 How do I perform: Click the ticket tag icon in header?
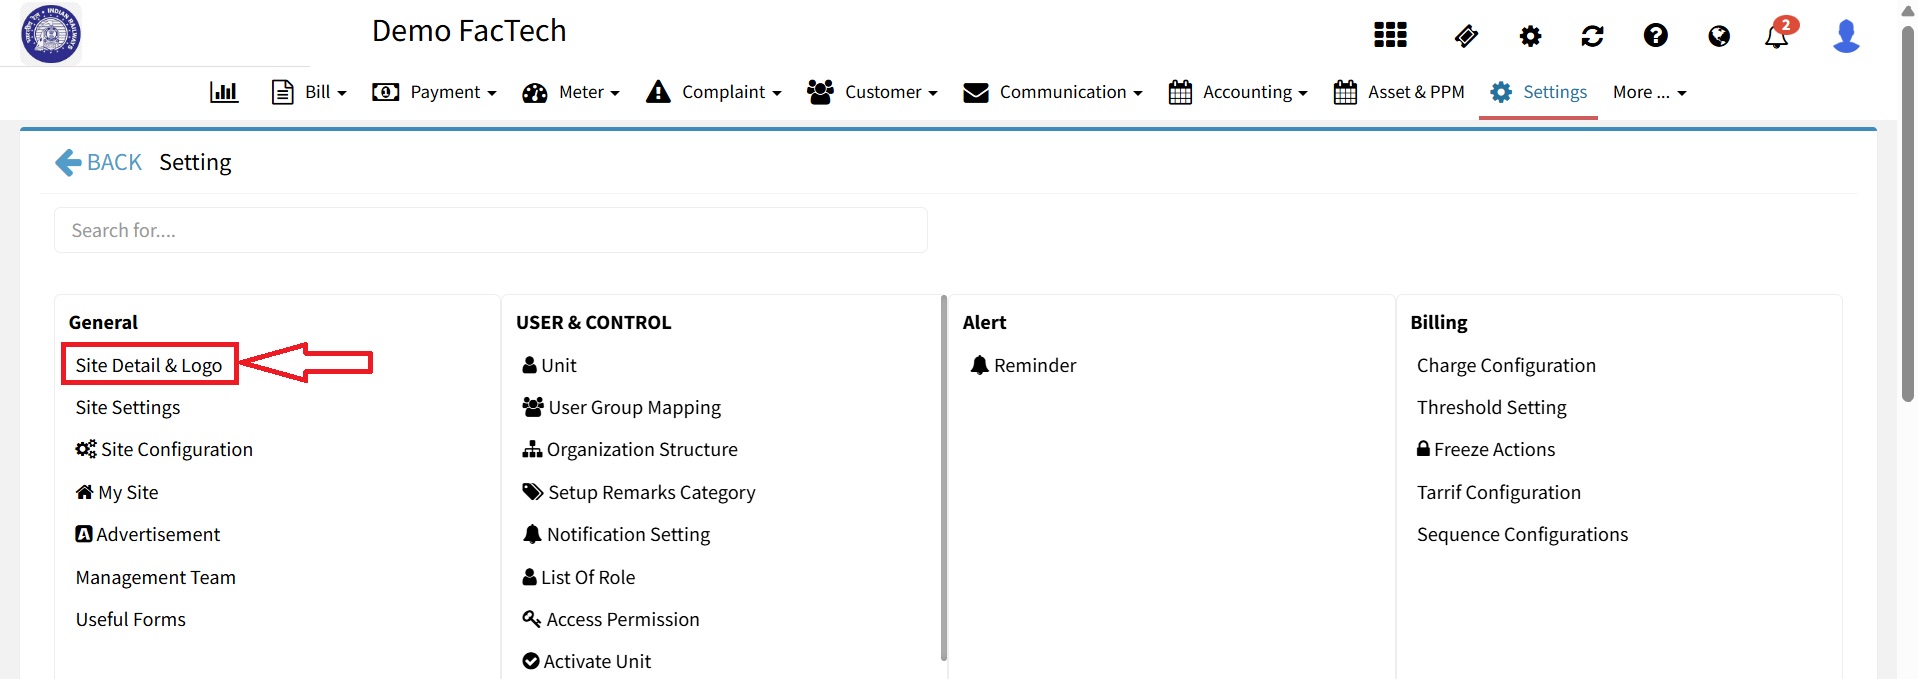pos(1466,36)
